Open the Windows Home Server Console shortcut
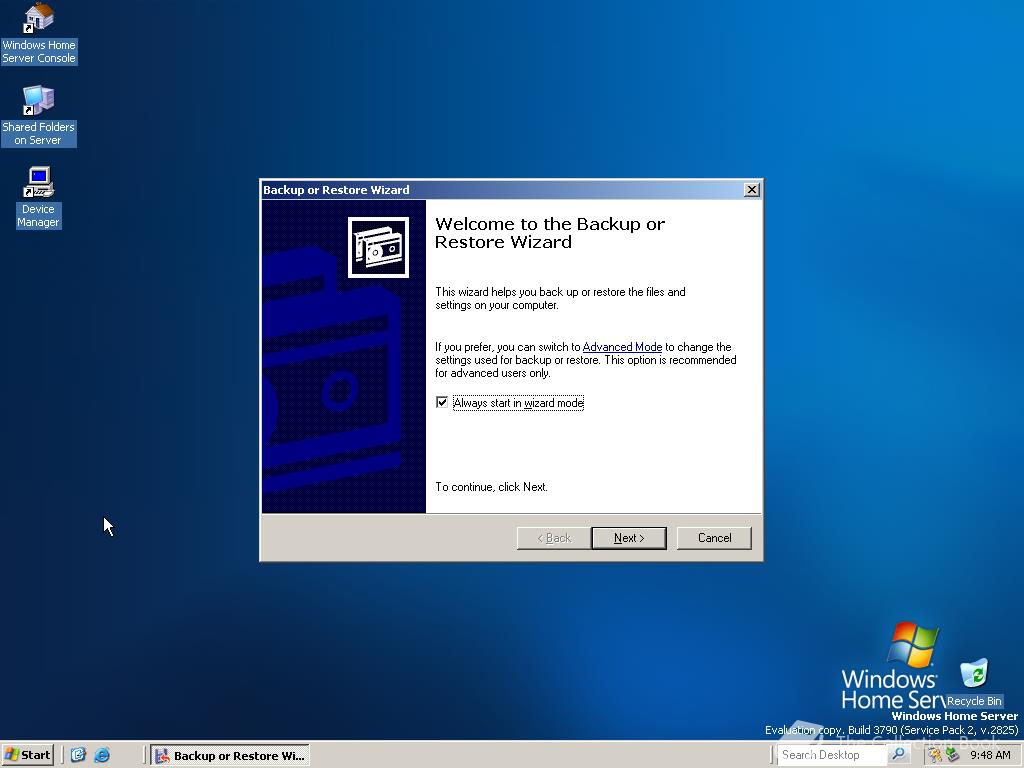This screenshot has height=768, width=1024. (39, 33)
